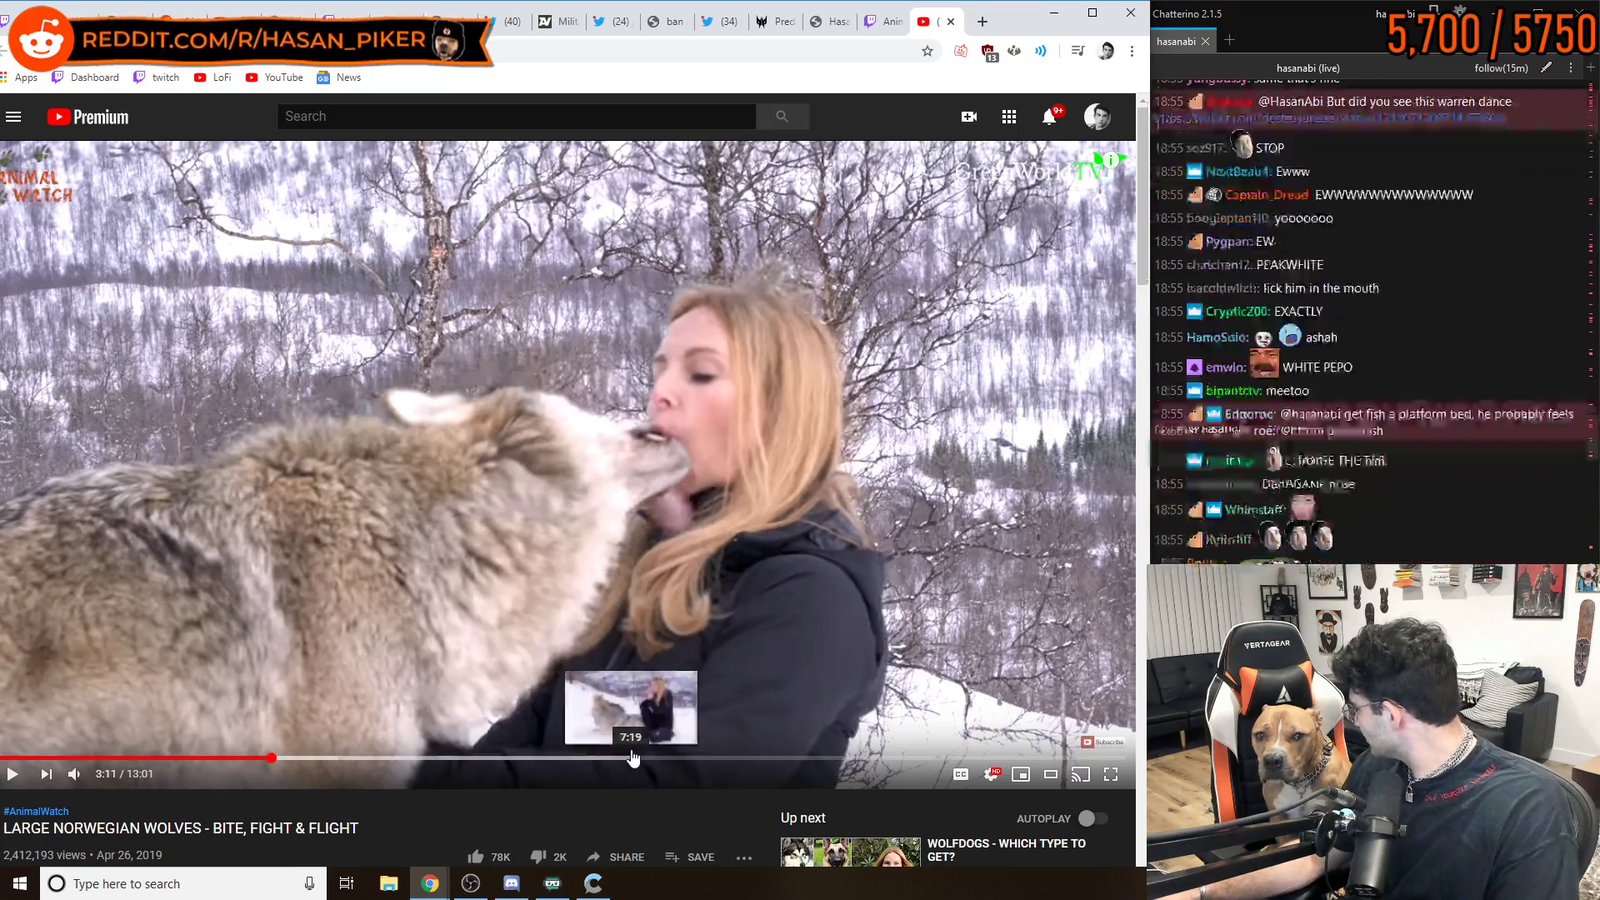Open the Chrome three-dot menu
Viewport: 1600px width, 900px height.
coord(1132,51)
